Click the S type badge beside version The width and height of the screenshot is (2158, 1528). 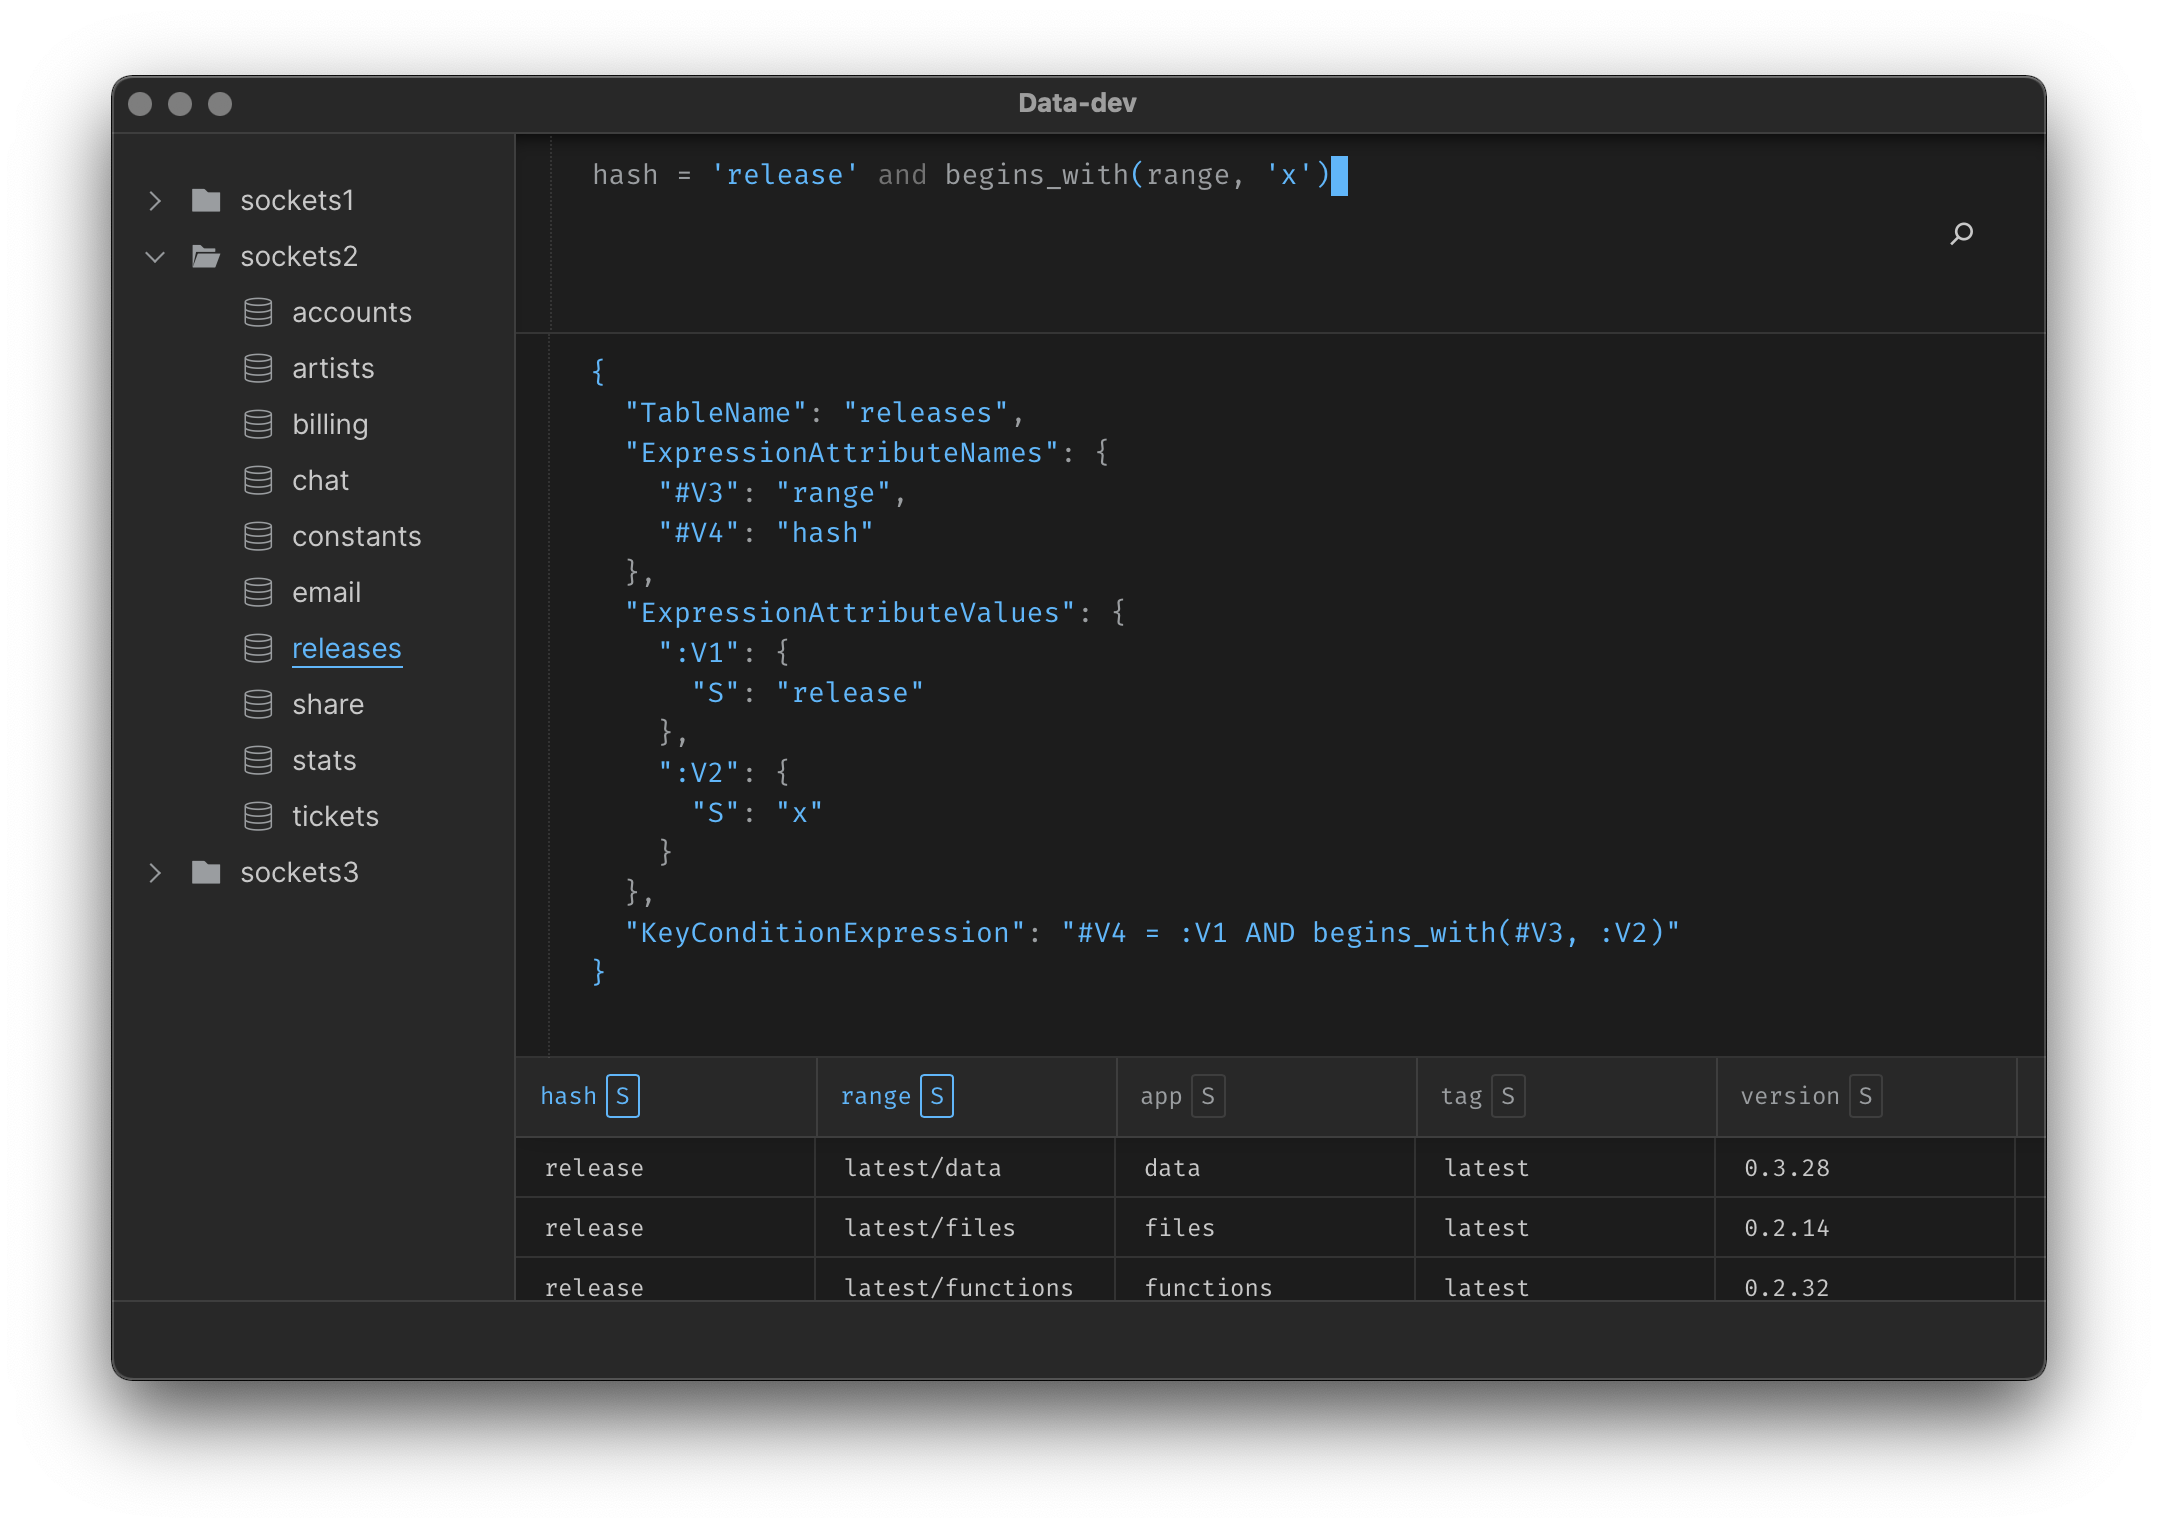click(x=1865, y=1097)
